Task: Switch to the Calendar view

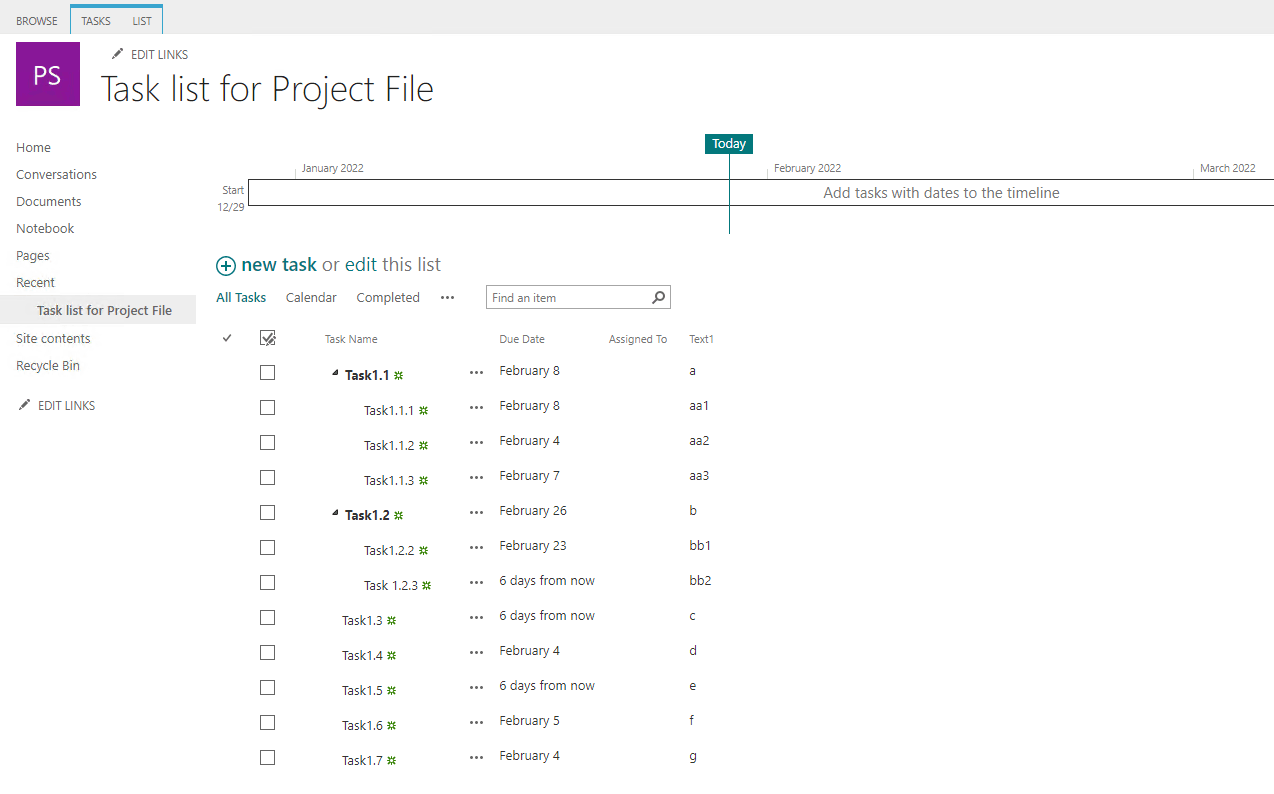Action: point(311,297)
